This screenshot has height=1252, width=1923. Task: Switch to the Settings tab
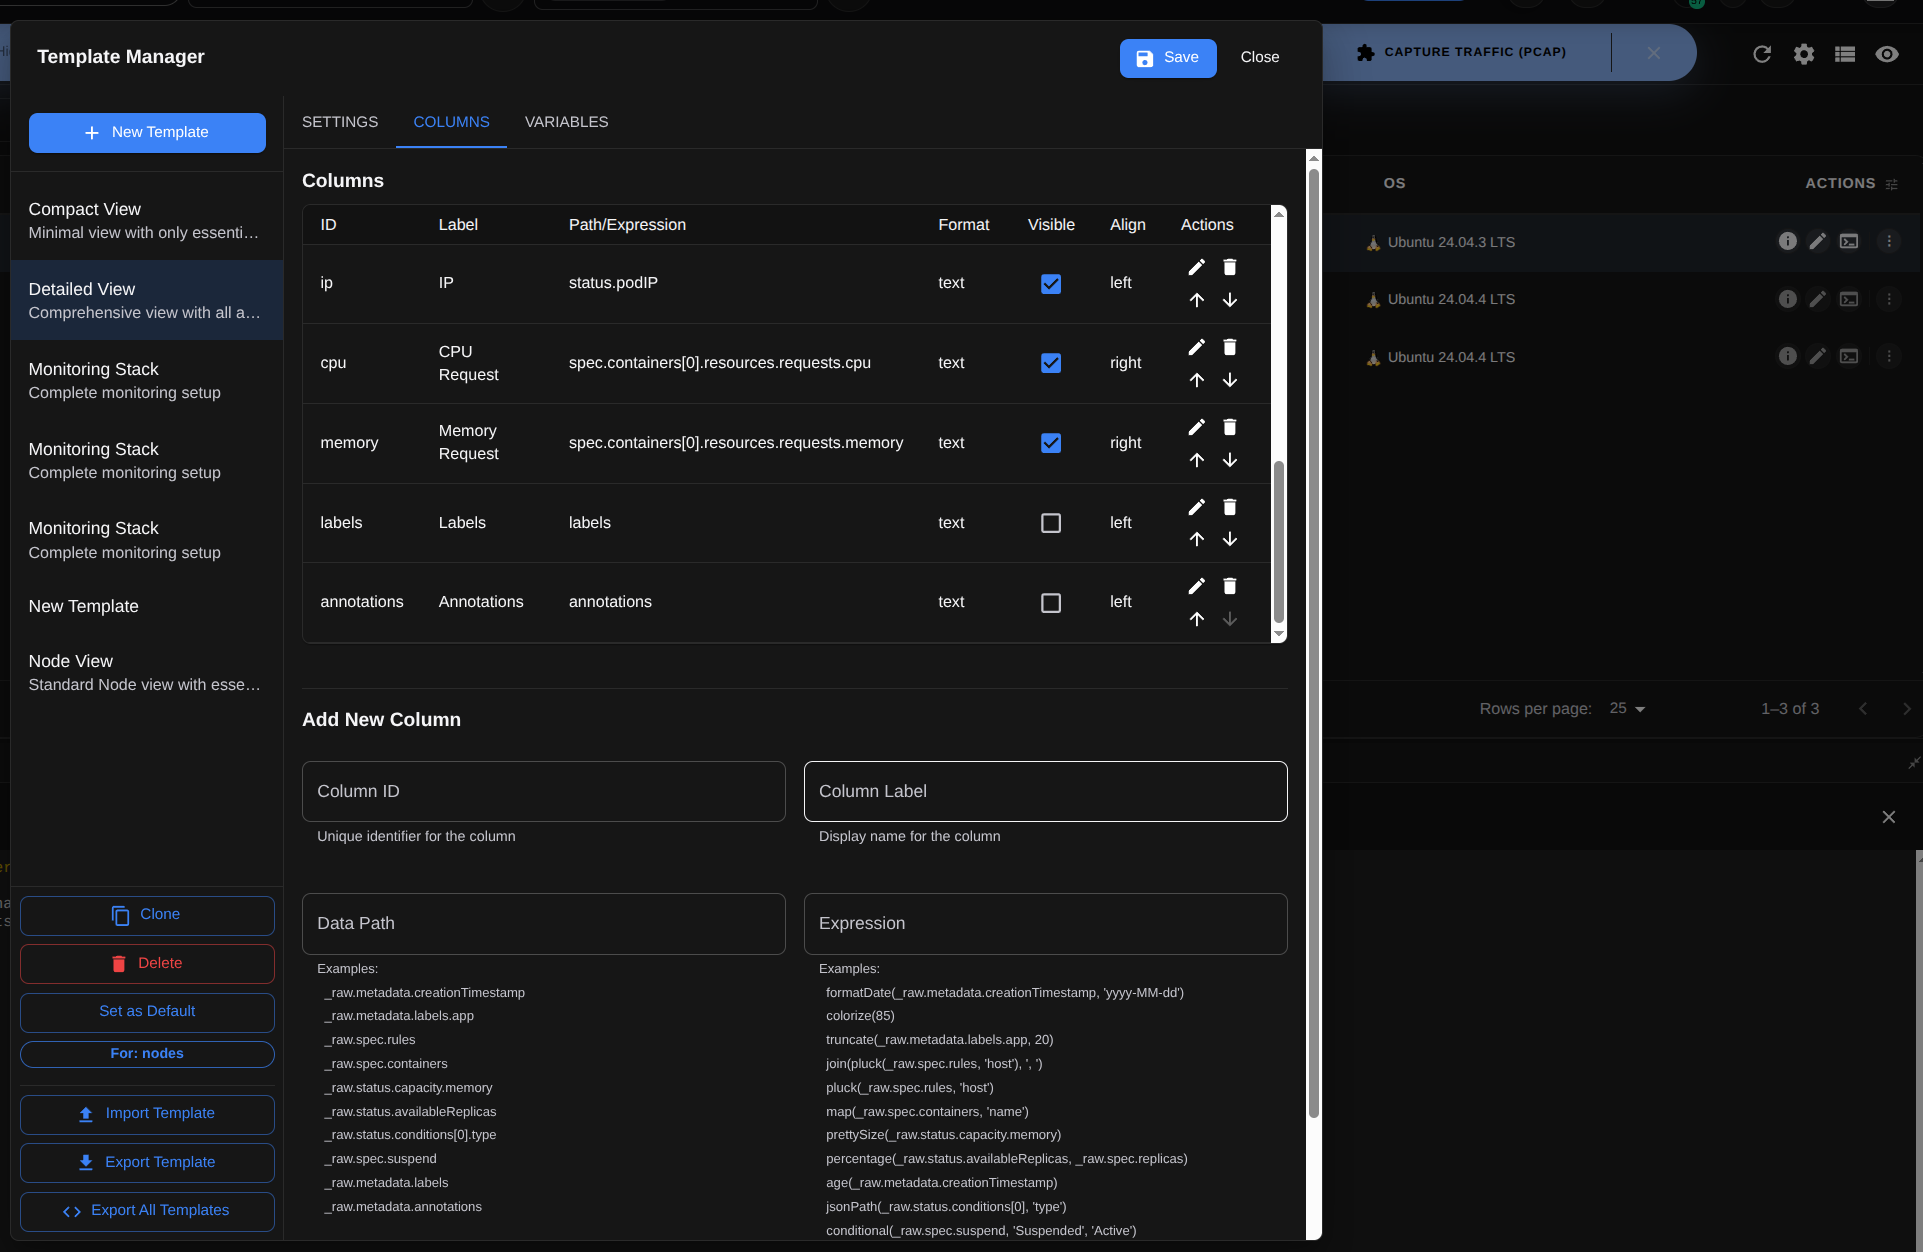coord(340,122)
